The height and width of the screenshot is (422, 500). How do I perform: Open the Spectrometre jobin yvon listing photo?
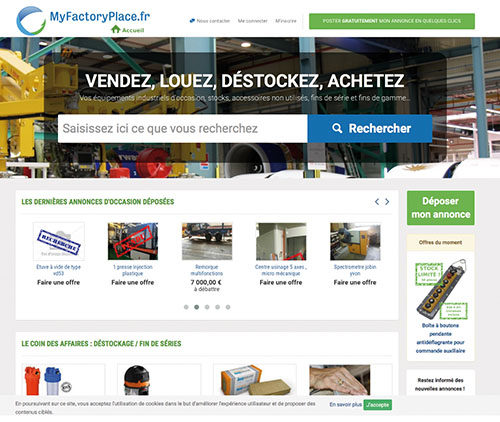point(355,241)
